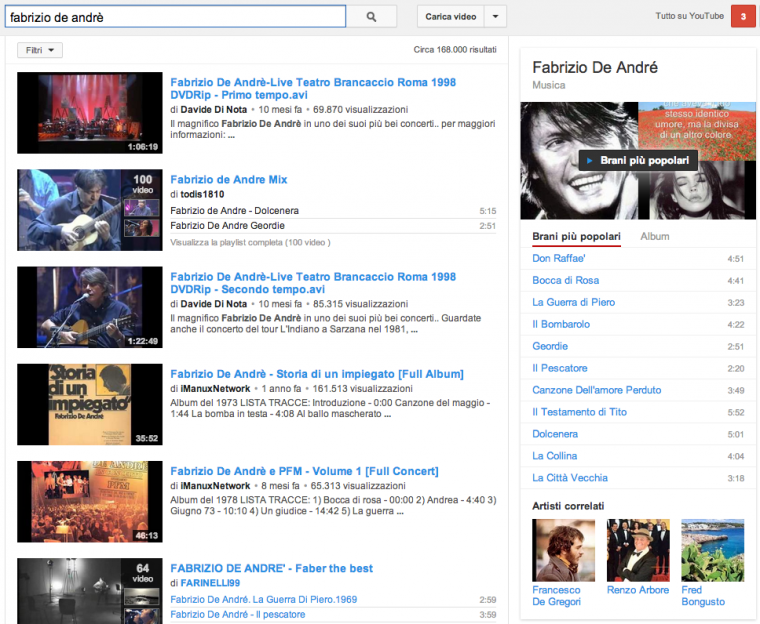Focus the search field with fabrizio de andrè
760x624 pixels.
click(x=175, y=17)
